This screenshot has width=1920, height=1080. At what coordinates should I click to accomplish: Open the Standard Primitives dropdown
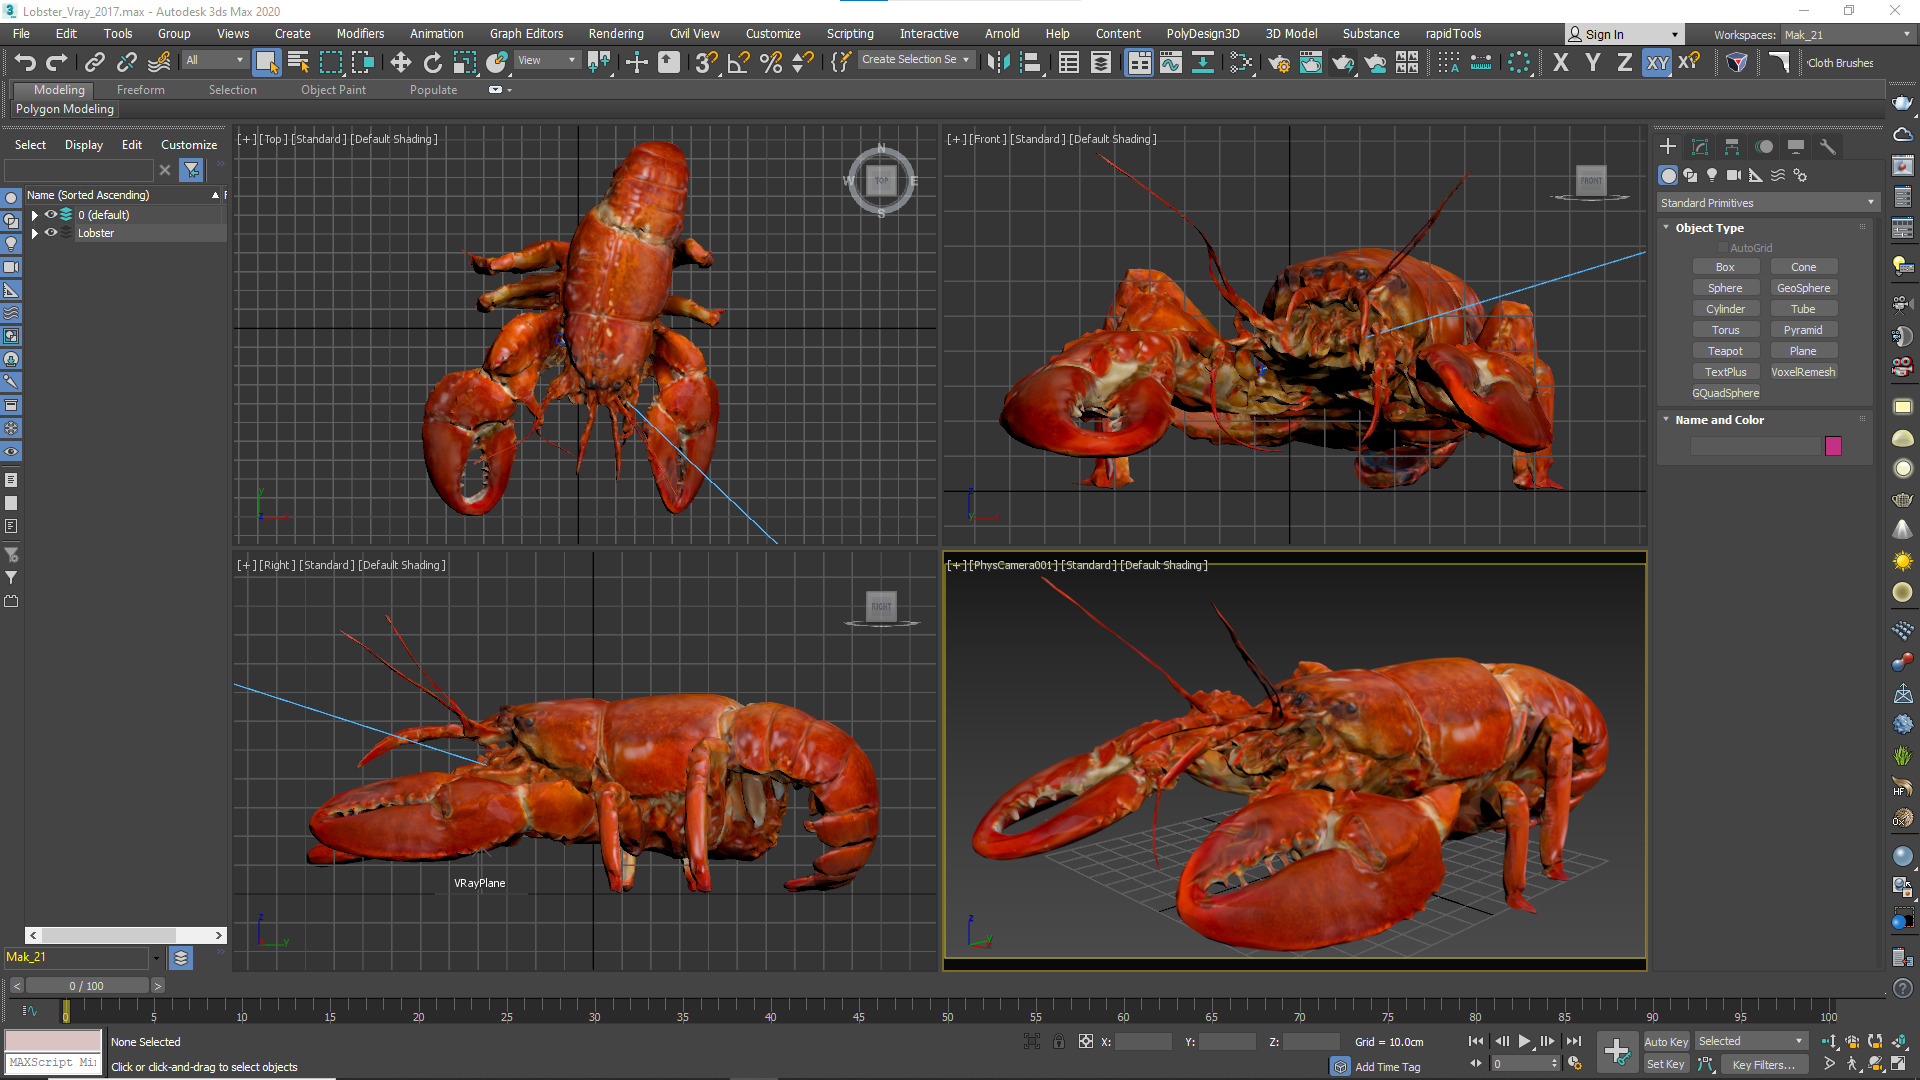tap(1767, 203)
